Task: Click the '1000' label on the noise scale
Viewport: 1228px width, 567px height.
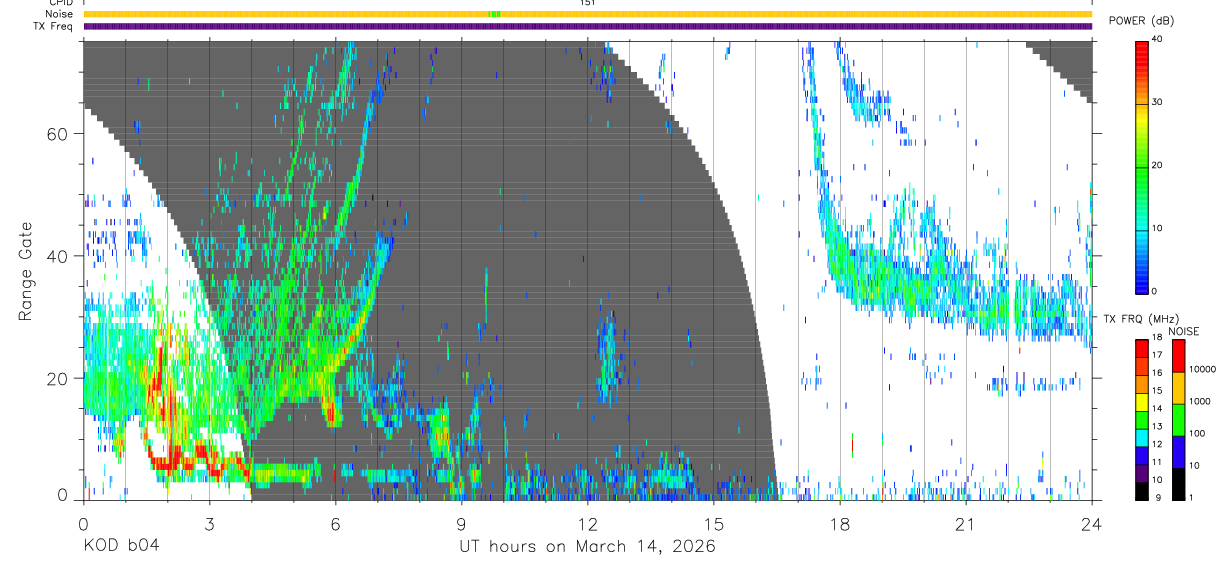Action: click(x=1198, y=401)
